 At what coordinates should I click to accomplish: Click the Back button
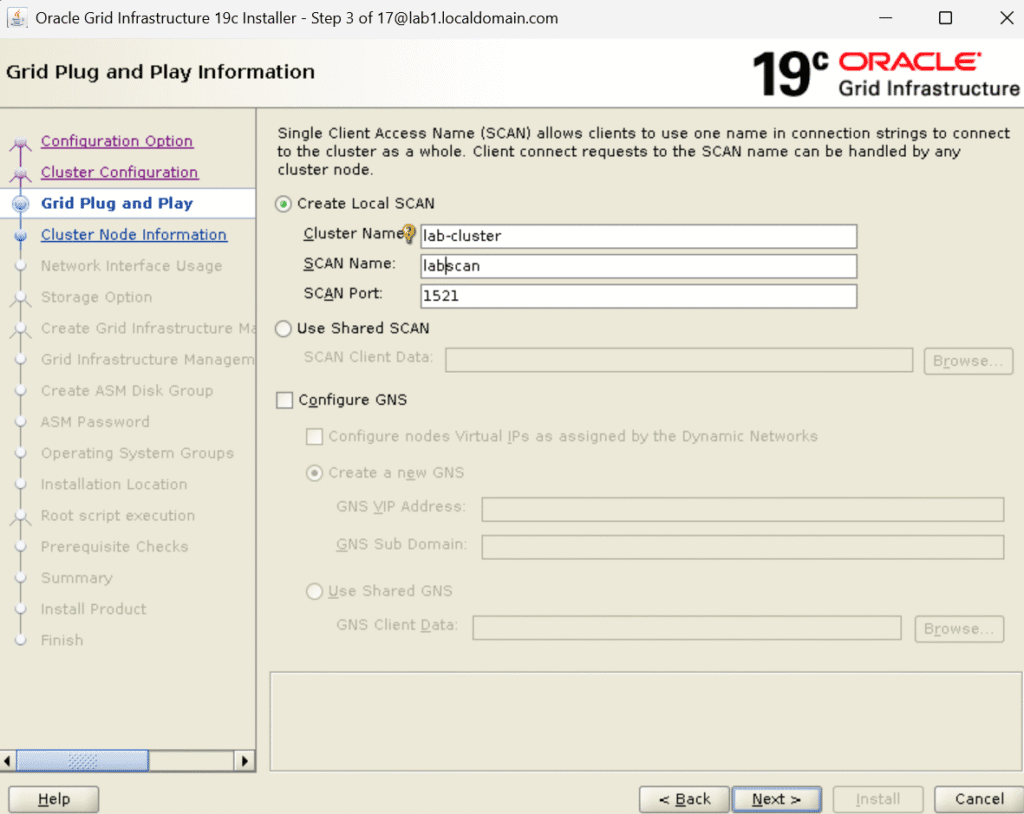[x=684, y=799]
